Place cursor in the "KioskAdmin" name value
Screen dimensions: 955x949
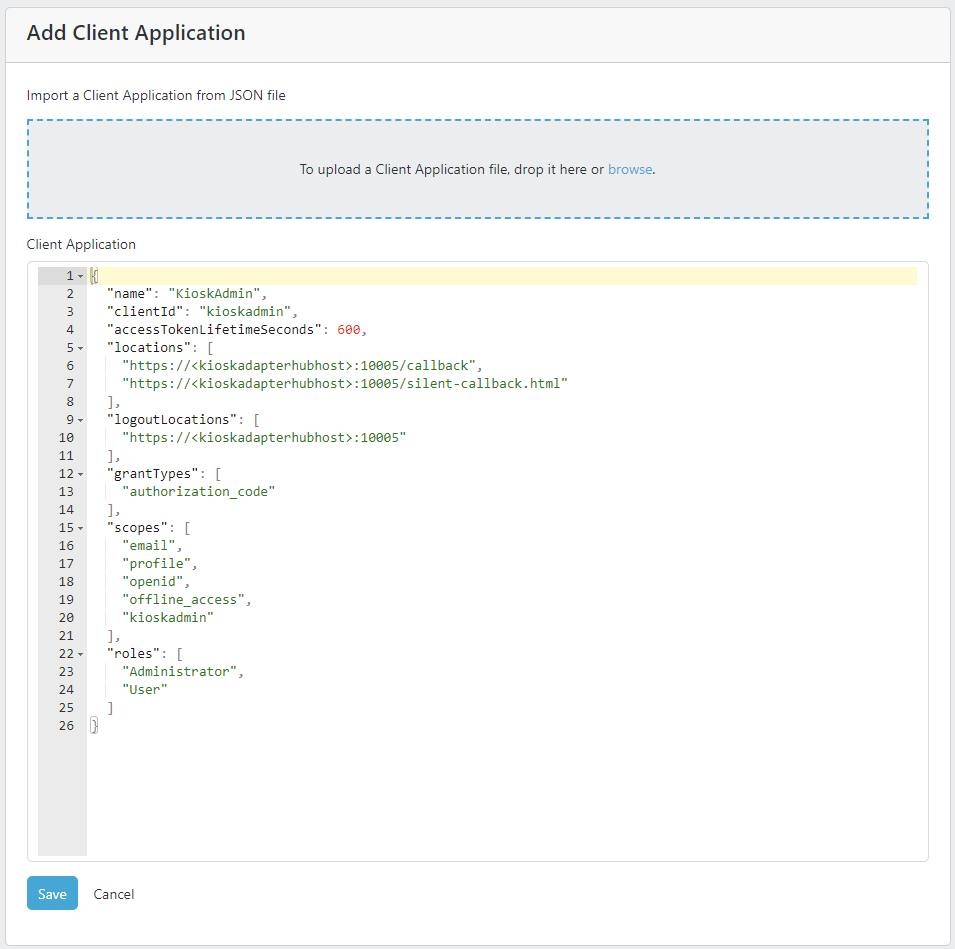click(214, 294)
